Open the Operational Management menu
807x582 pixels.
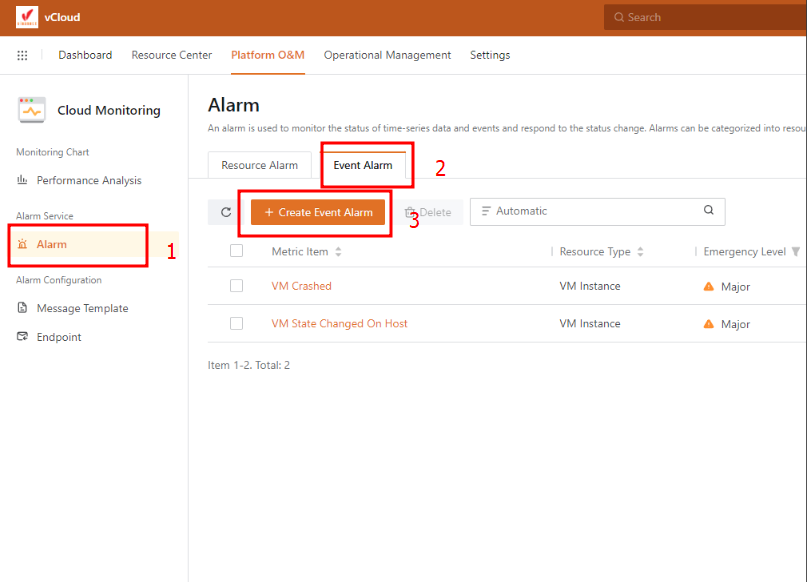(387, 55)
